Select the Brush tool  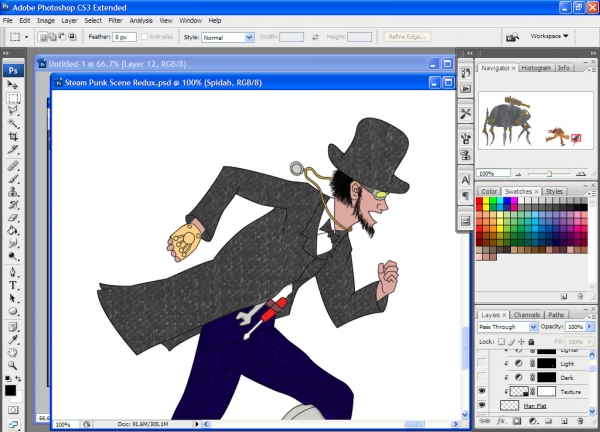click(13, 179)
